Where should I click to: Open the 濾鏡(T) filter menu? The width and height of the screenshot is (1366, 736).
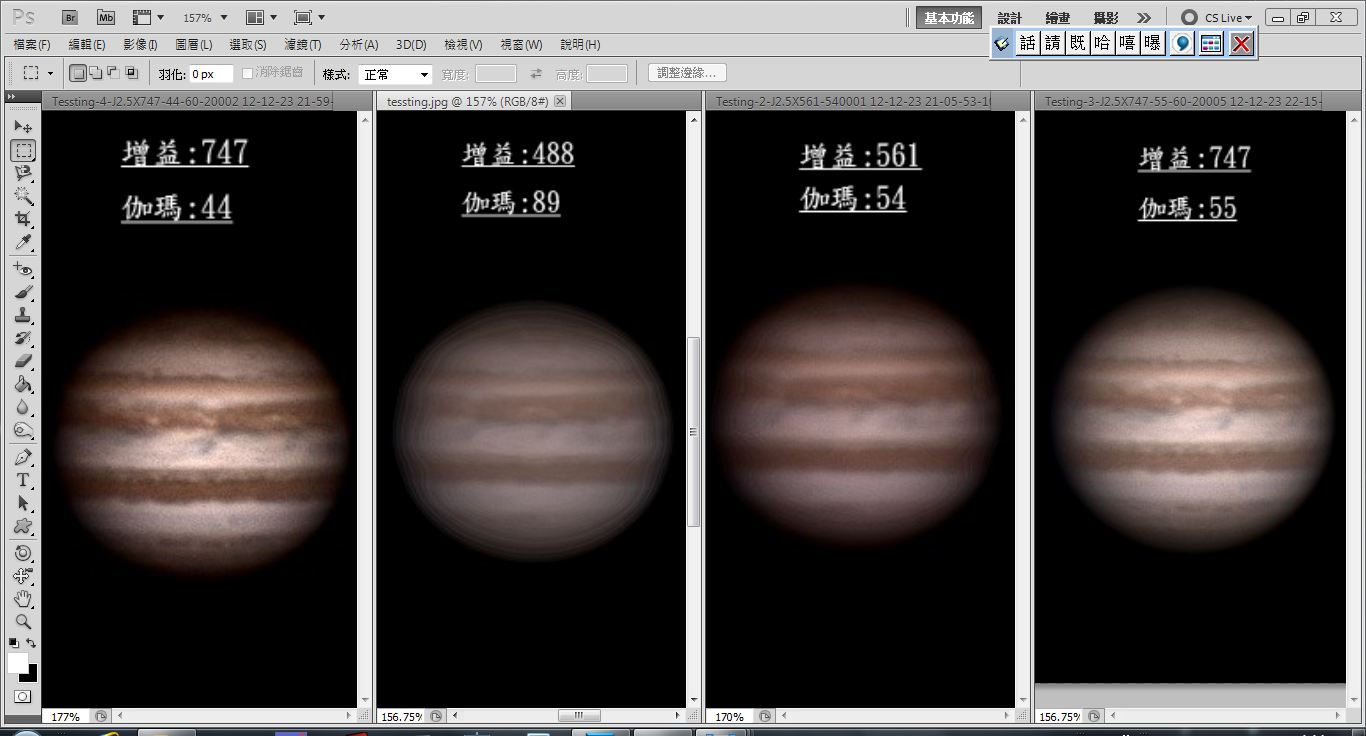303,45
